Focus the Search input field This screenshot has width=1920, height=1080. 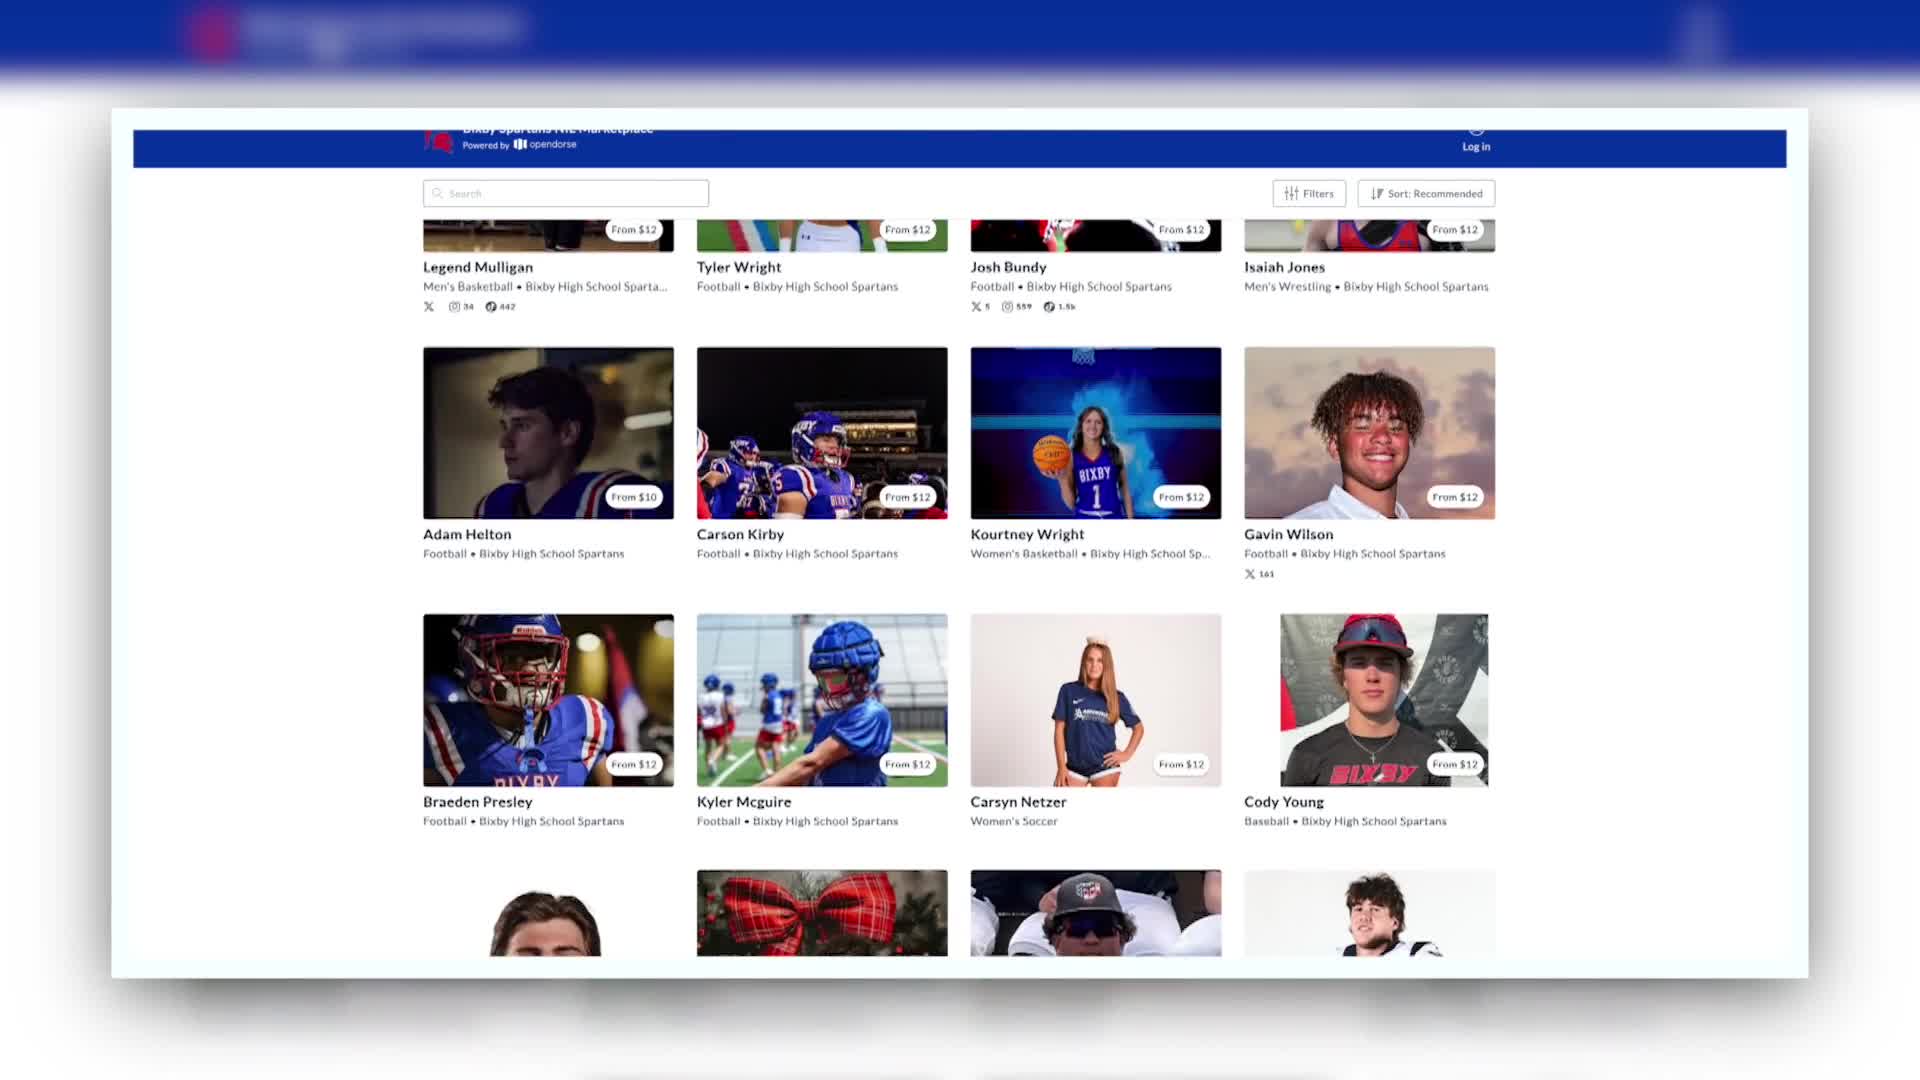(575, 194)
